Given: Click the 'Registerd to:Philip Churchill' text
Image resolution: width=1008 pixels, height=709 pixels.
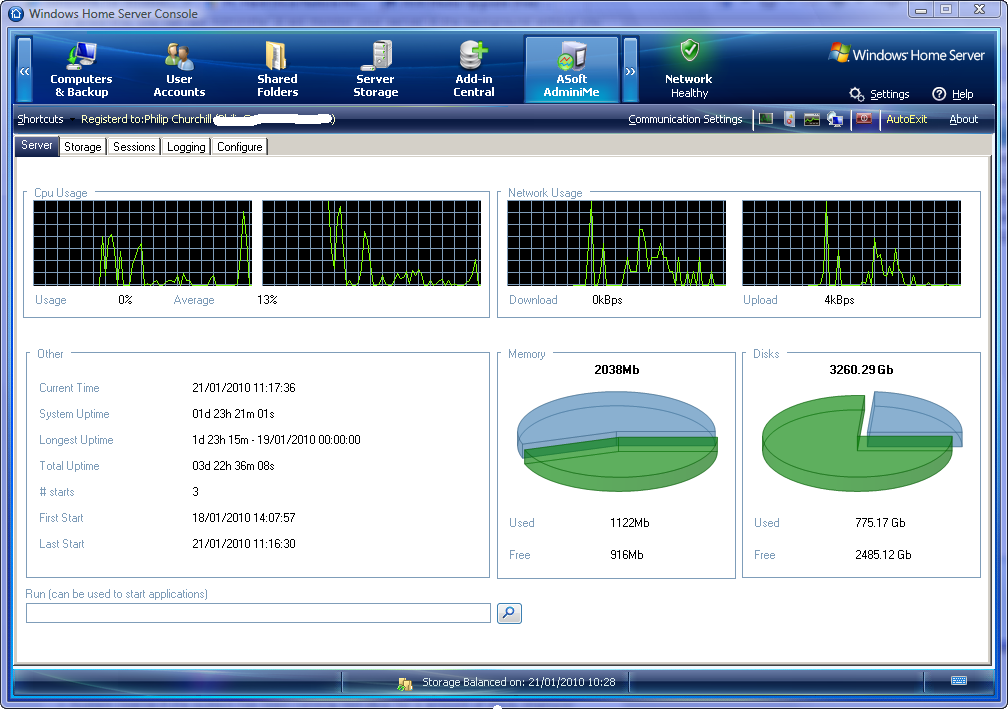Looking at the screenshot, I should [146, 119].
